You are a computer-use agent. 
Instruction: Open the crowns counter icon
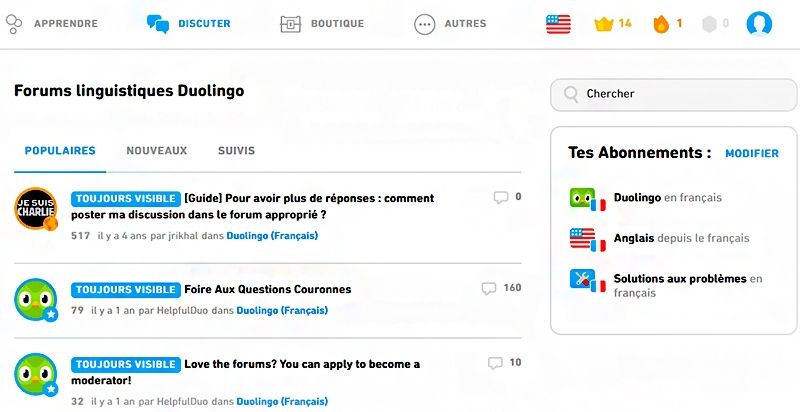tap(602, 23)
